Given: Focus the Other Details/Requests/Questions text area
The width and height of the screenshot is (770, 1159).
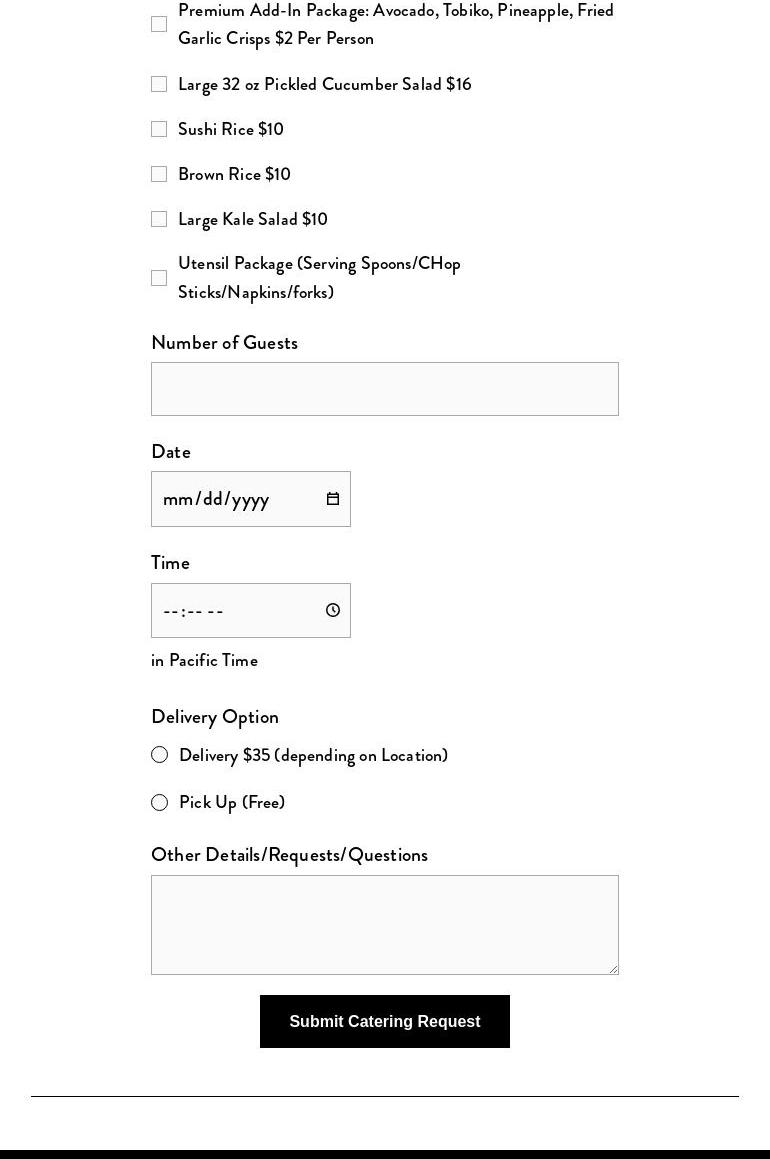Looking at the screenshot, I should coord(385,925).
